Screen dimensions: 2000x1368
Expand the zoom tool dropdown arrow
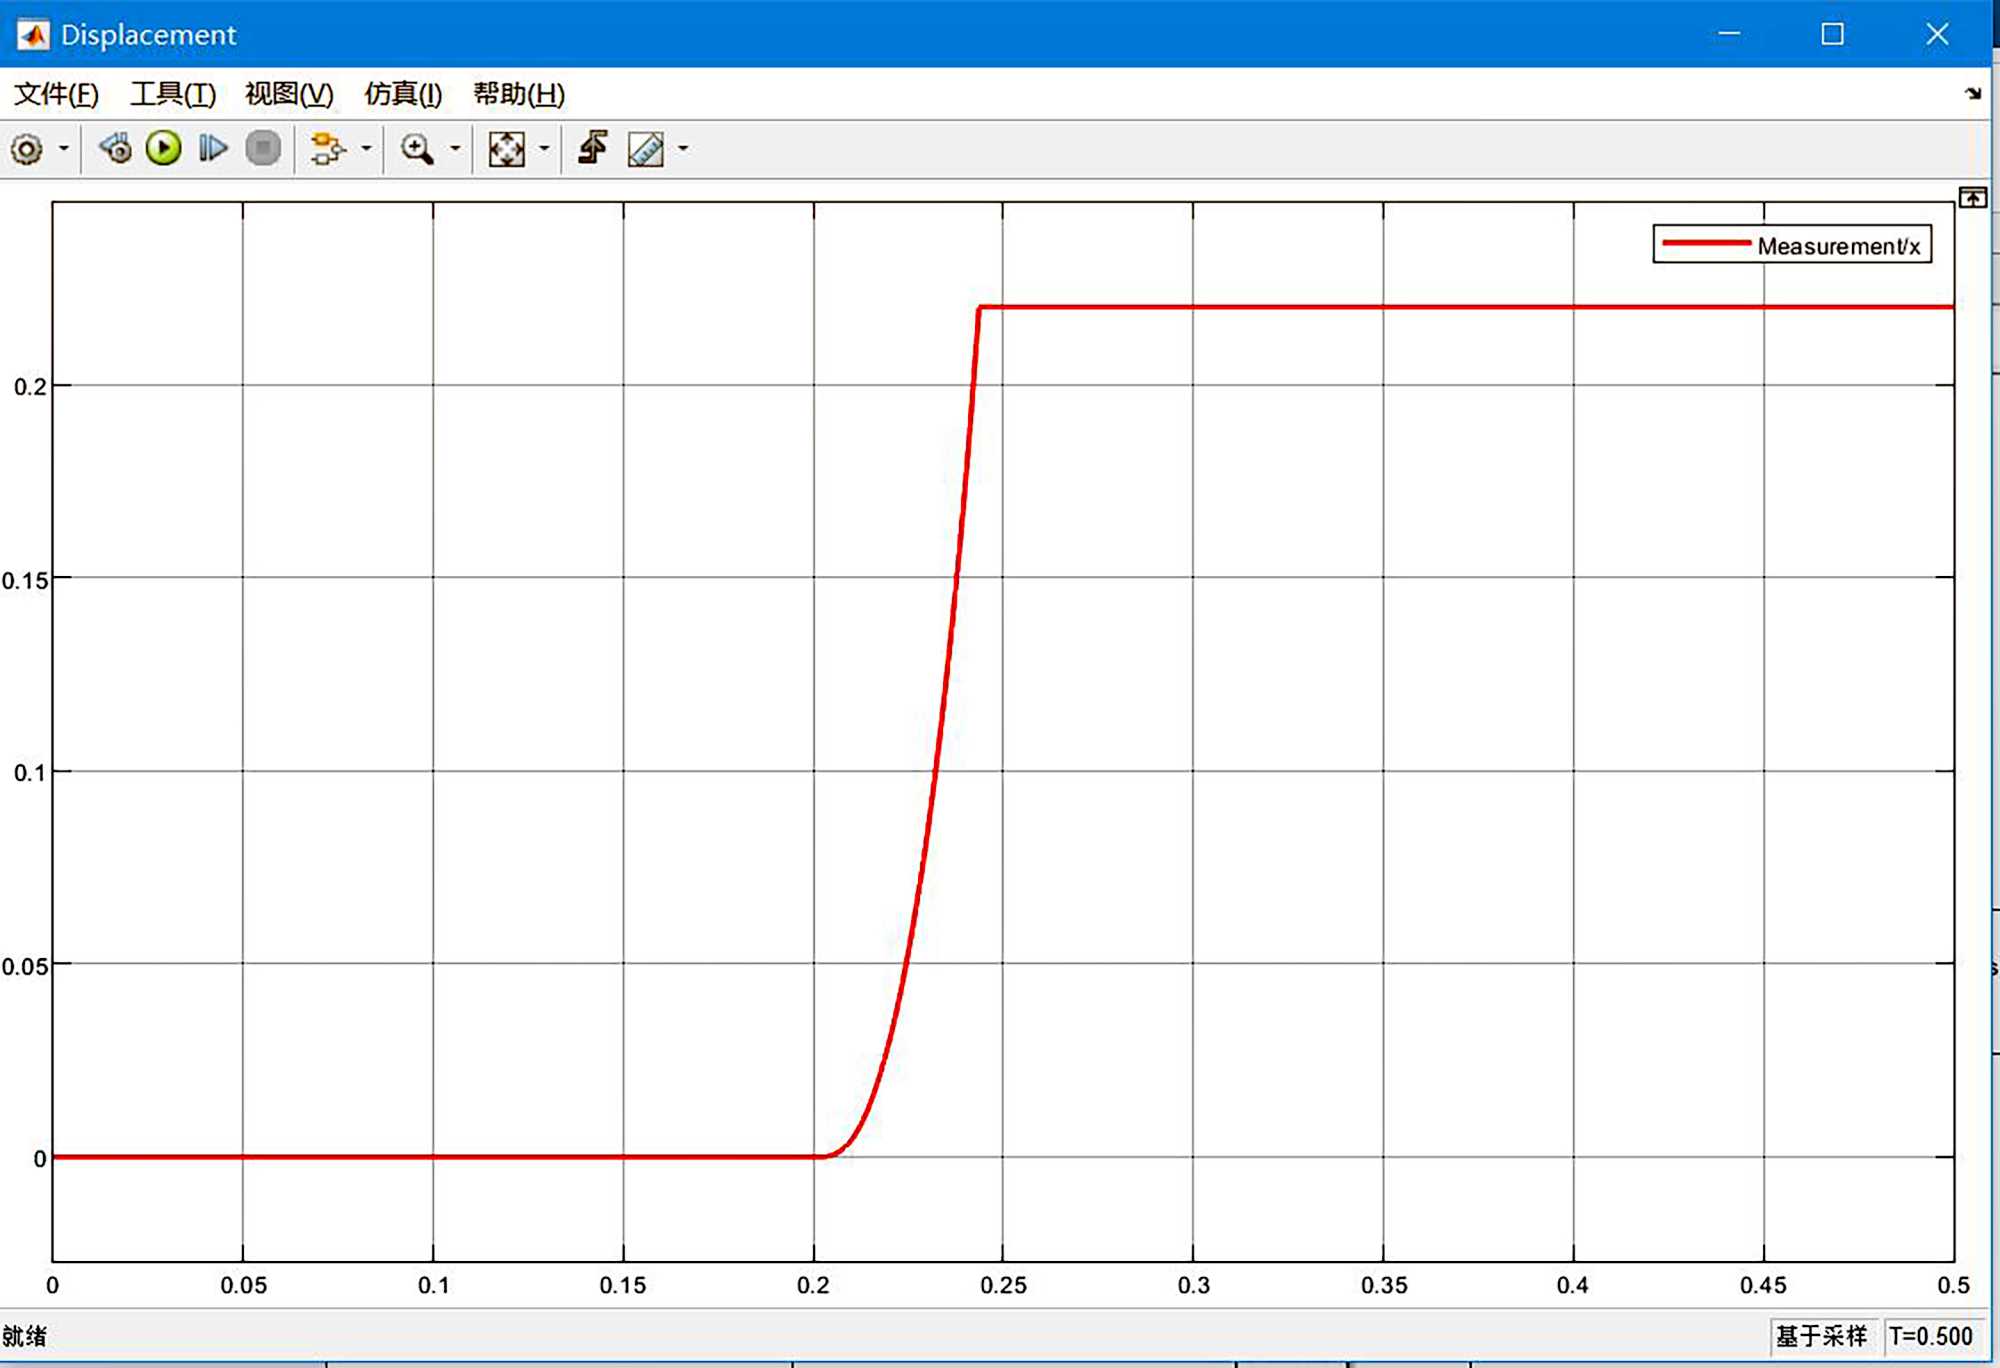pyautogui.click(x=455, y=149)
